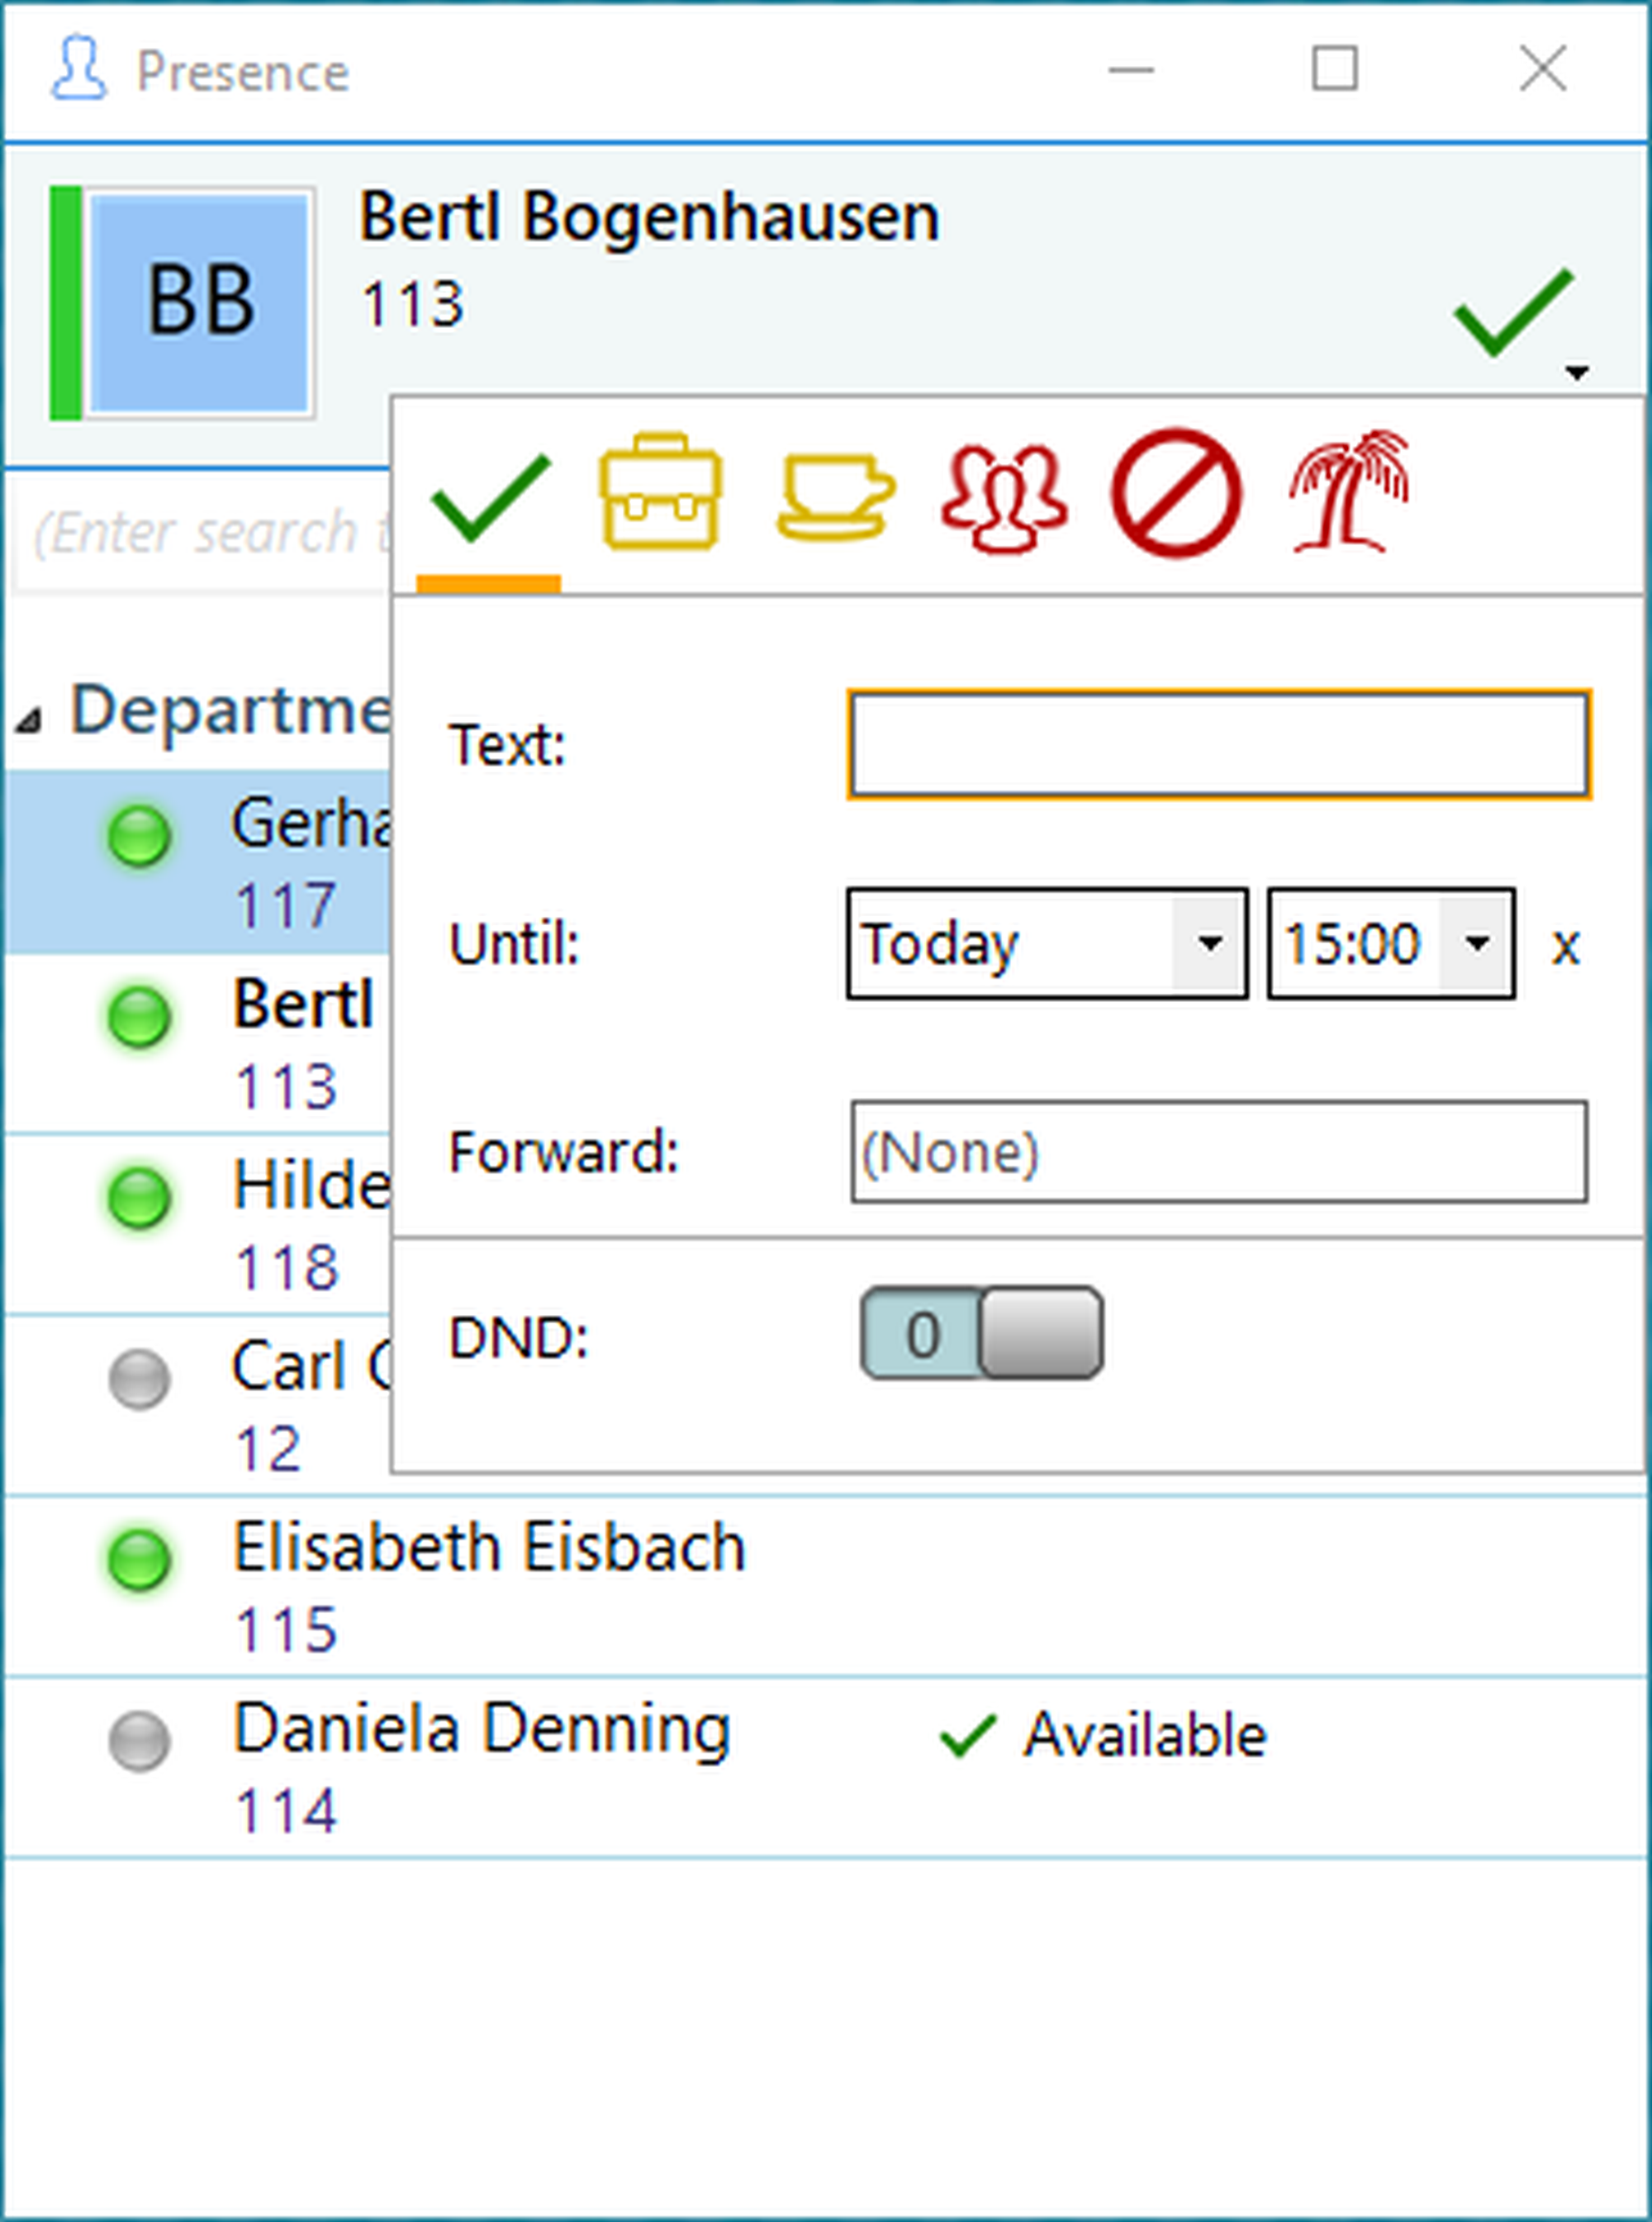Clear the Until time with x
The height and width of the screenshot is (2222, 1652).
[1565, 945]
